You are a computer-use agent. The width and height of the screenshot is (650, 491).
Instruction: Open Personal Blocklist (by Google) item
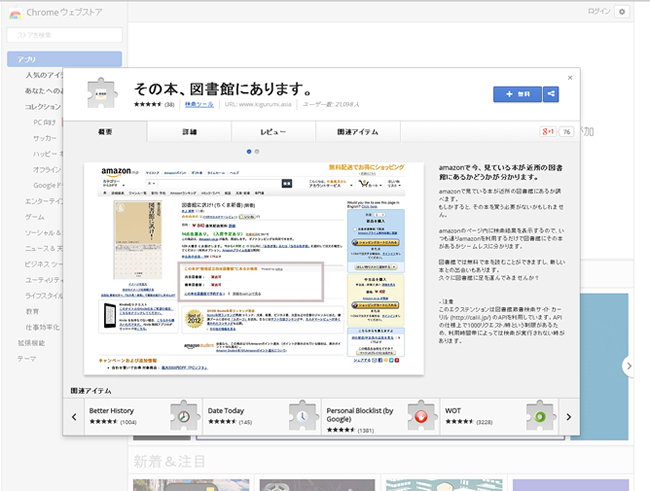(380, 417)
